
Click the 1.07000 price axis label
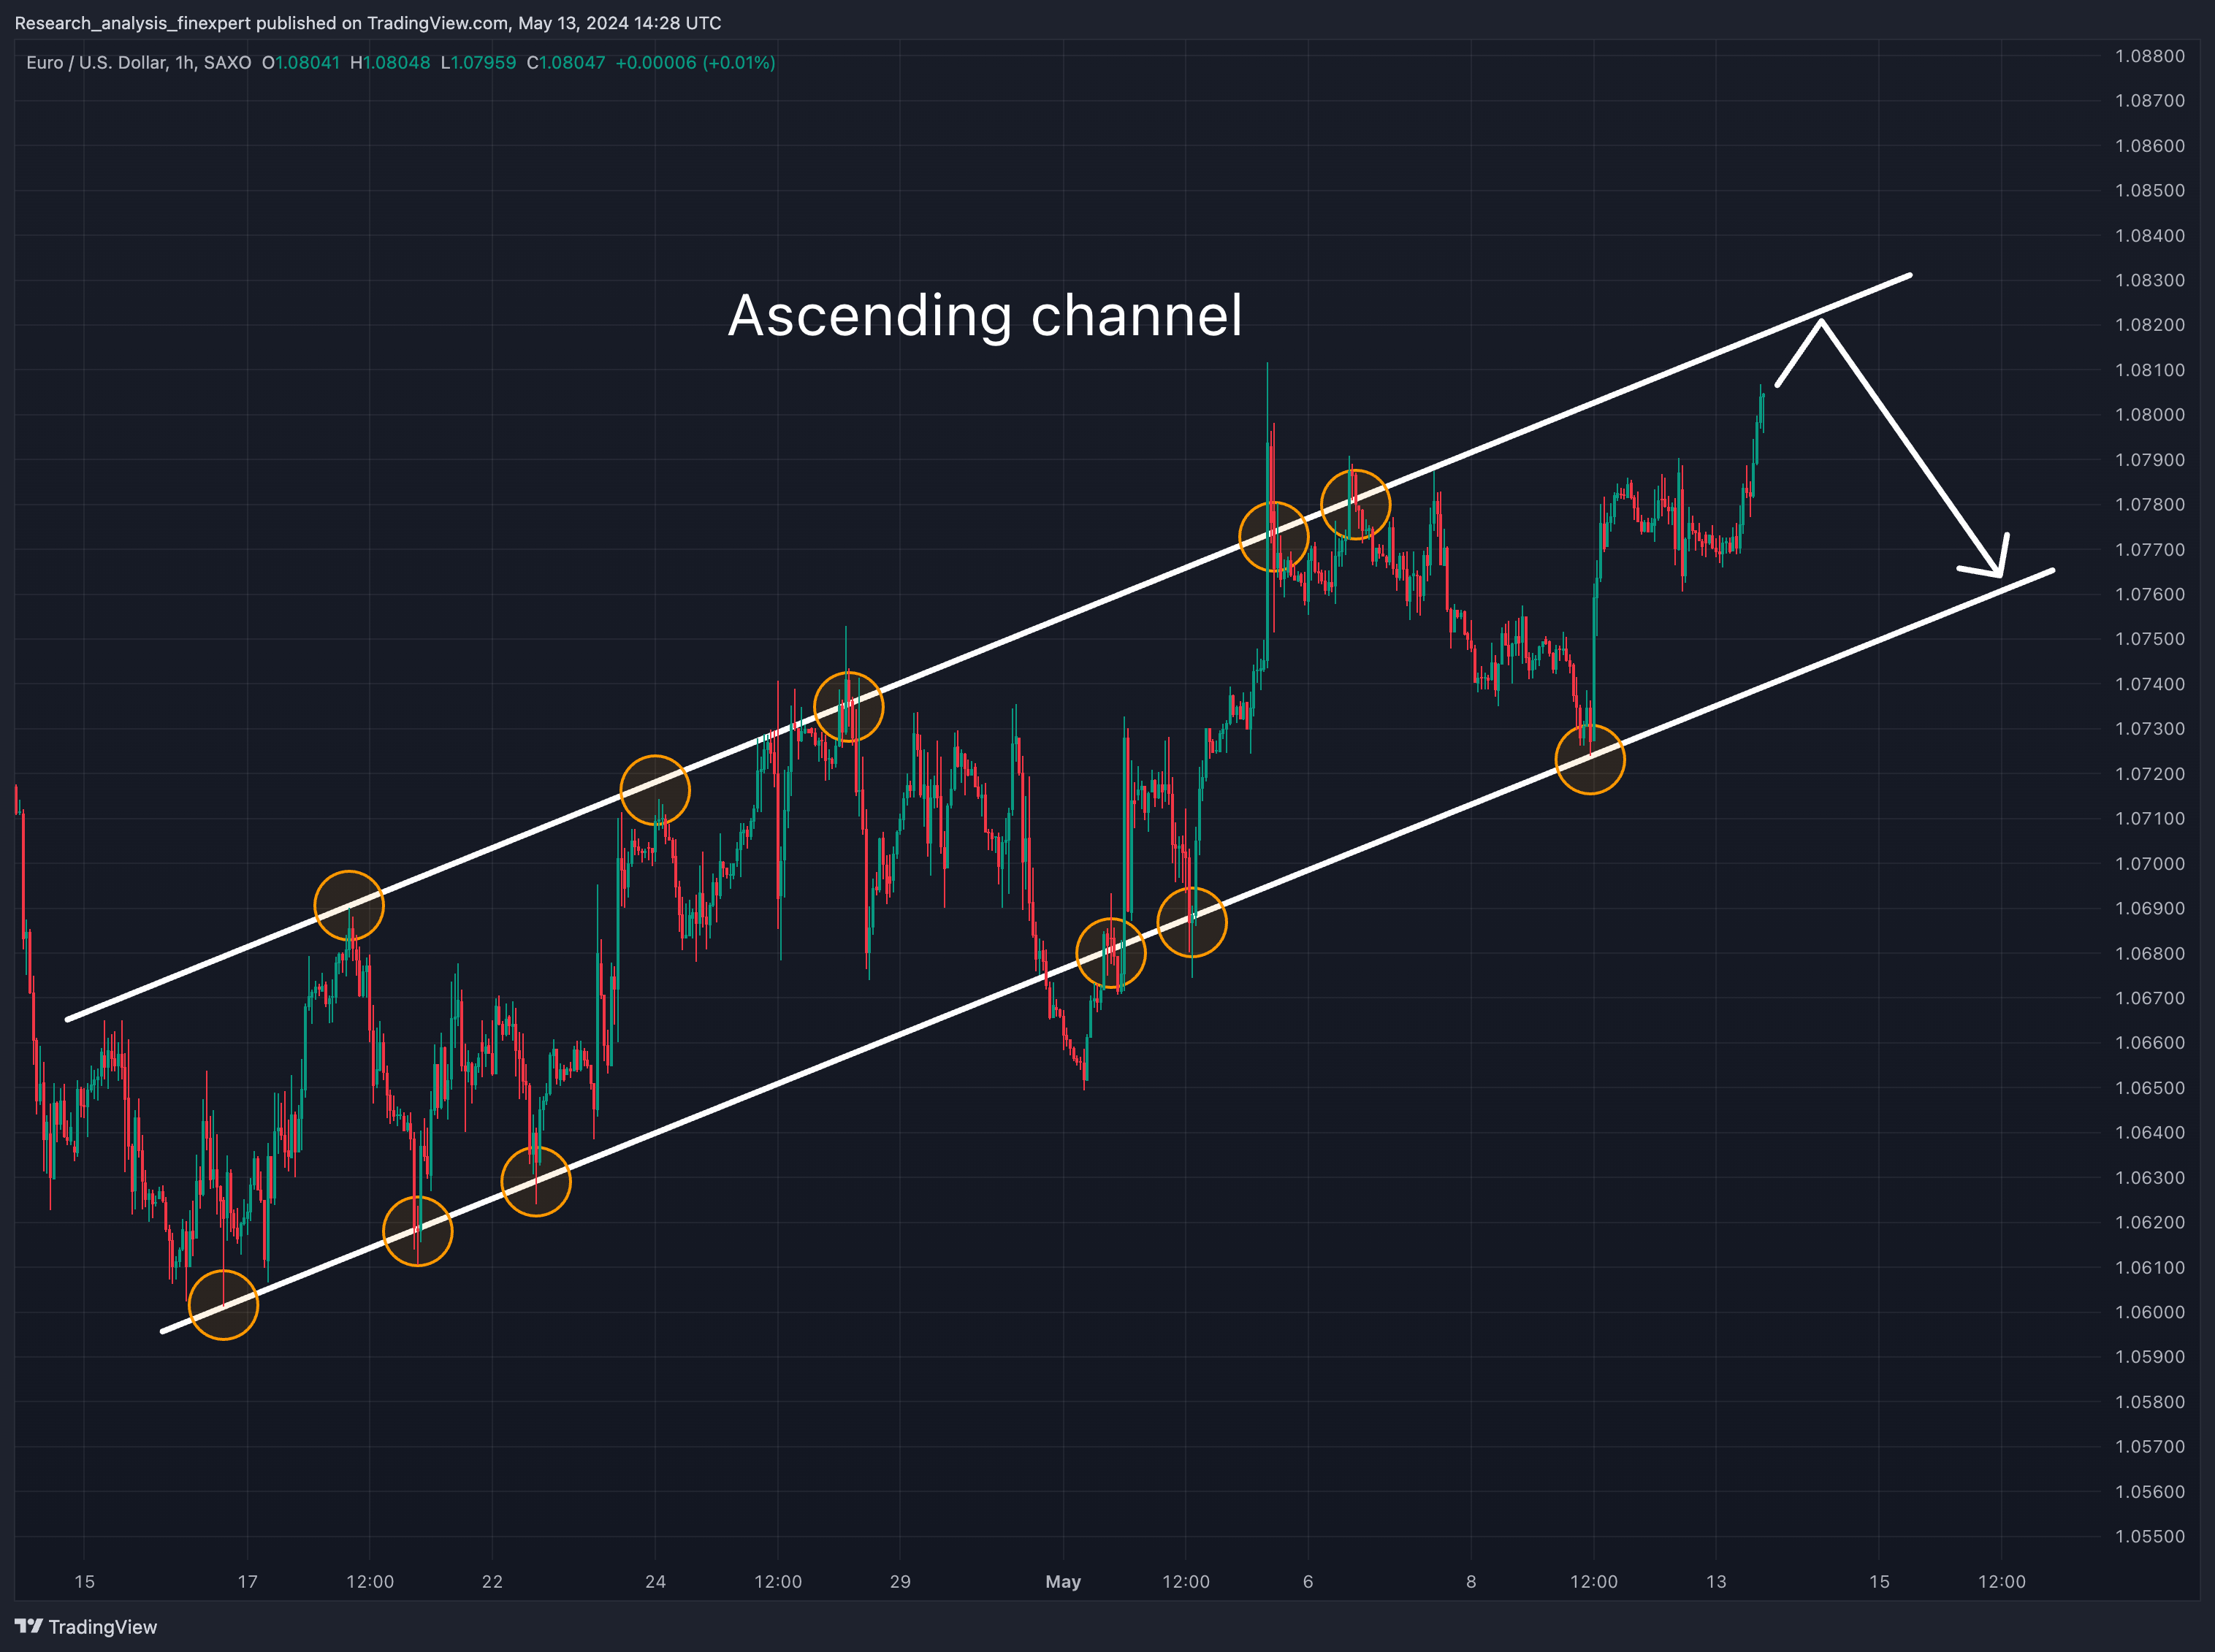[2150, 863]
